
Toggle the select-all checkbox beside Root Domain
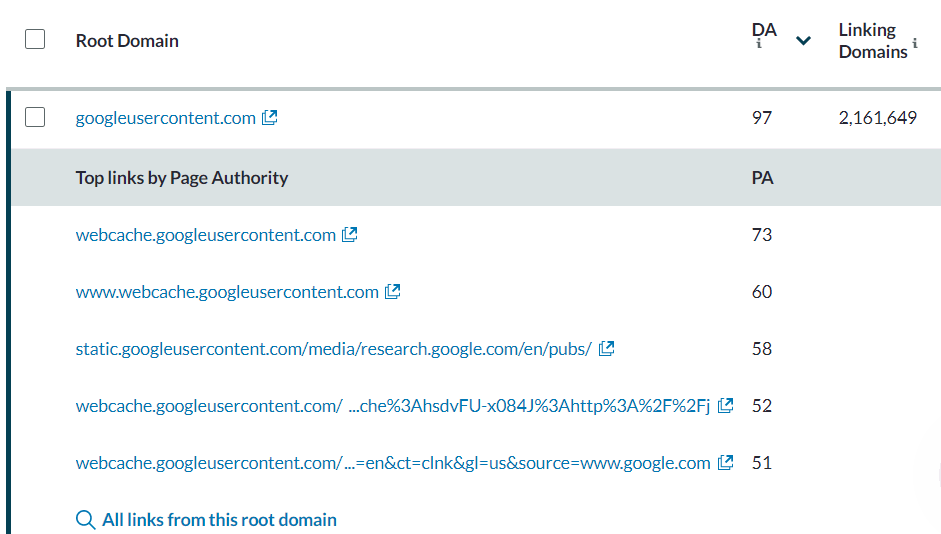click(35, 40)
